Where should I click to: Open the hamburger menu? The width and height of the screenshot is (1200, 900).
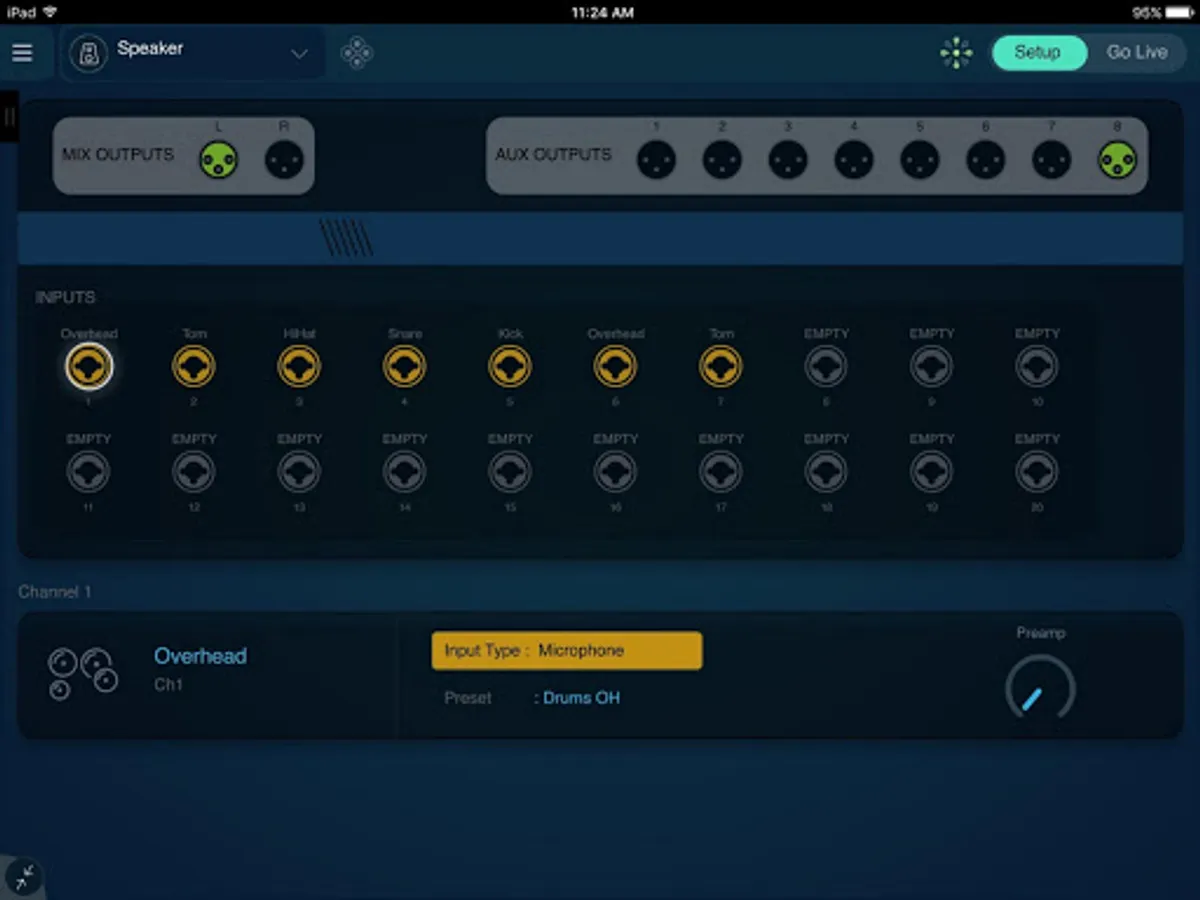(22, 53)
